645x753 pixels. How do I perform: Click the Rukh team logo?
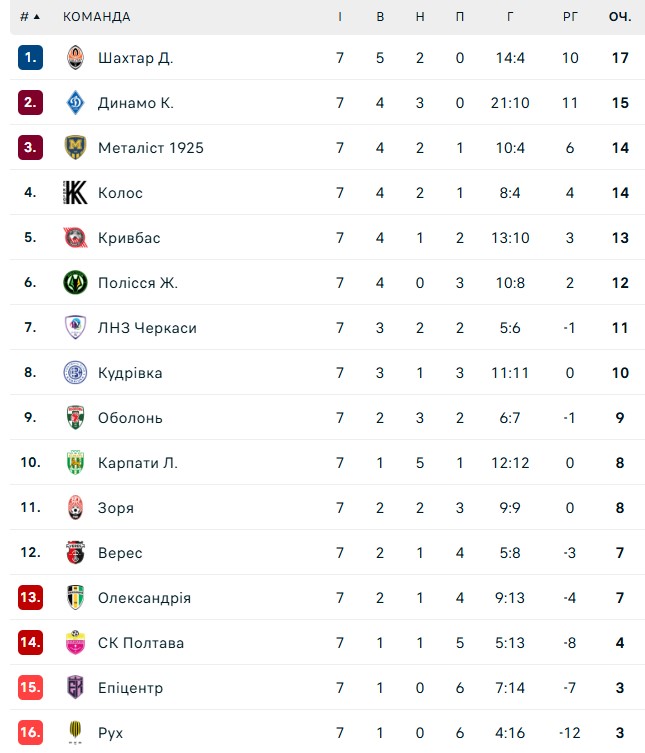(76, 733)
